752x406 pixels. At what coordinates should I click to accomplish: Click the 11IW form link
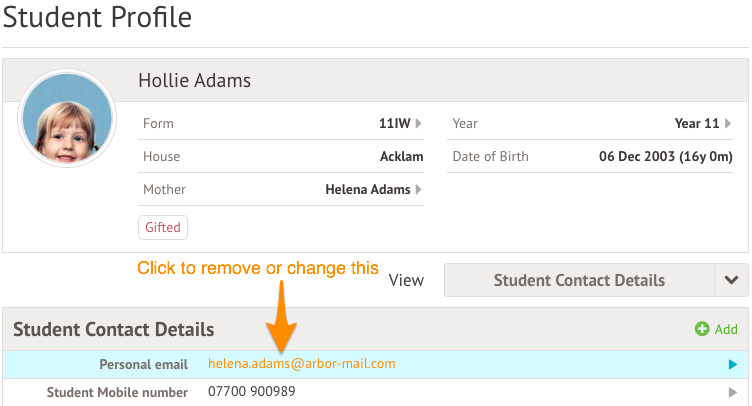[x=394, y=124]
